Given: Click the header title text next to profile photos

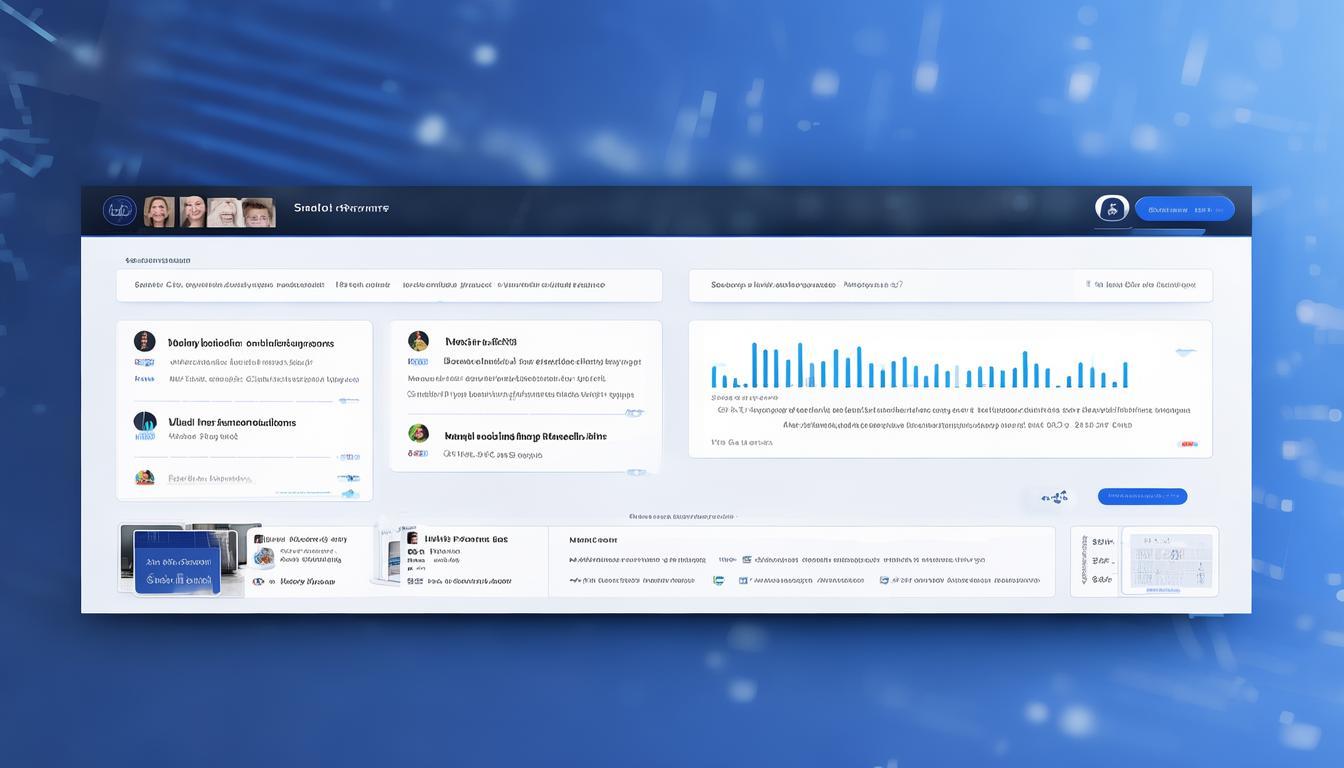Looking at the screenshot, I should point(341,209).
